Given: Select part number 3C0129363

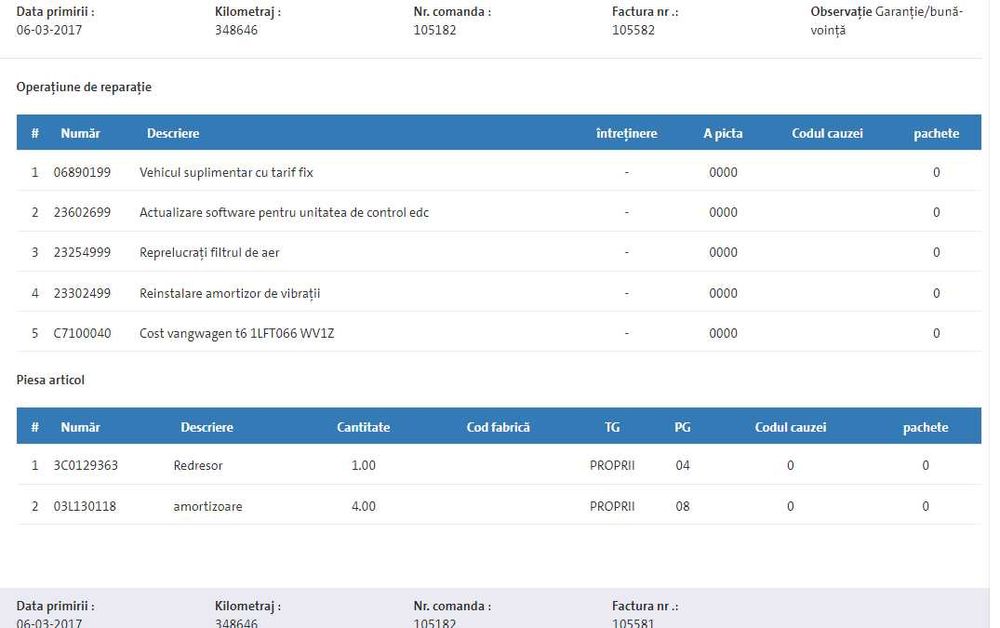Looking at the screenshot, I should coord(85,465).
